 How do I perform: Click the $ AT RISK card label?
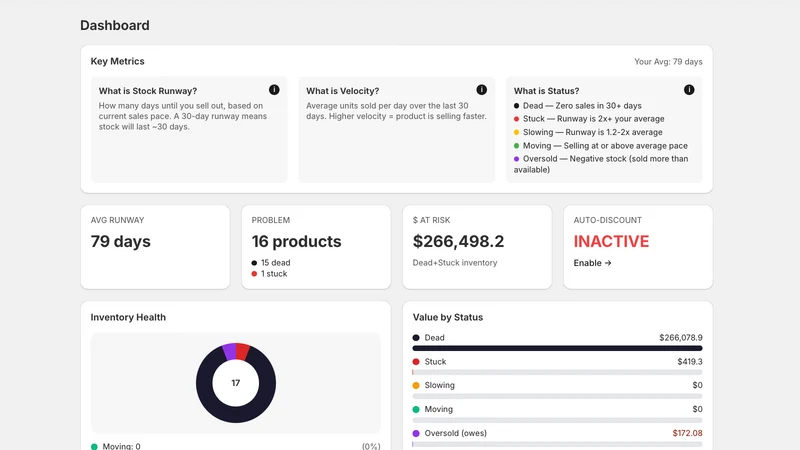[x=431, y=220]
